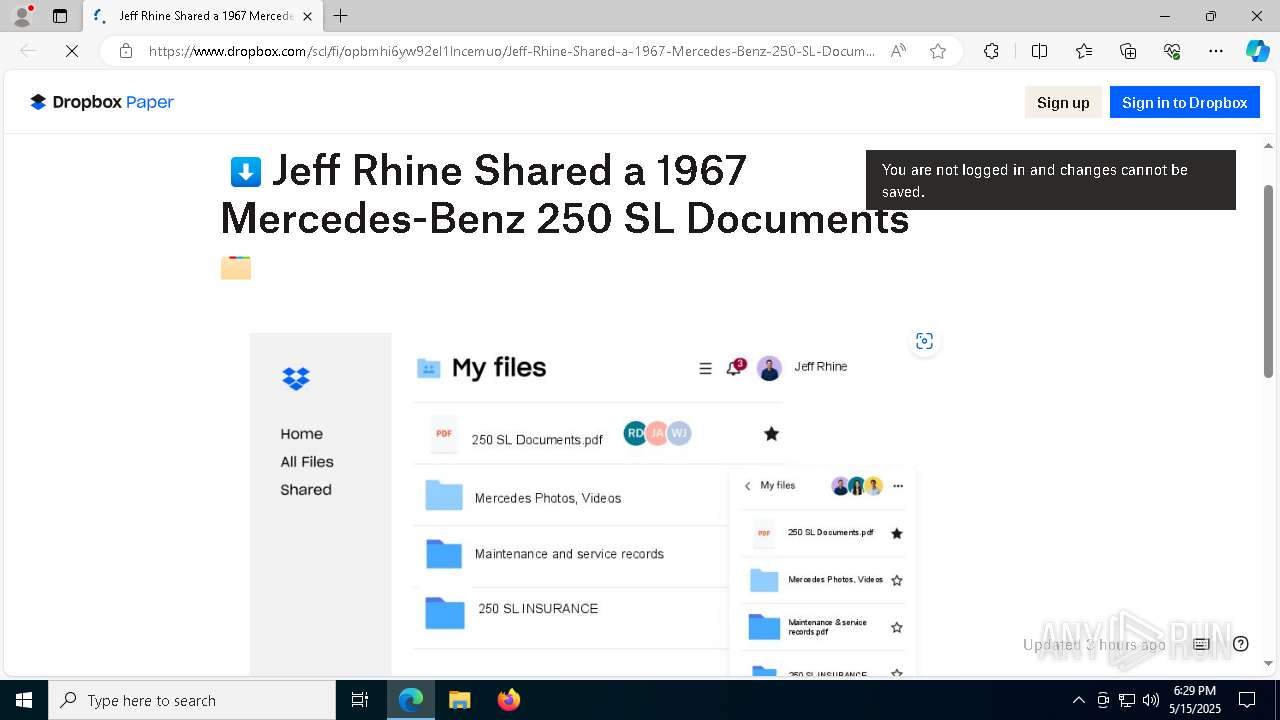Show hidden system tray icons
This screenshot has height=720, width=1280.
pyautogui.click(x=1078, y=700)
